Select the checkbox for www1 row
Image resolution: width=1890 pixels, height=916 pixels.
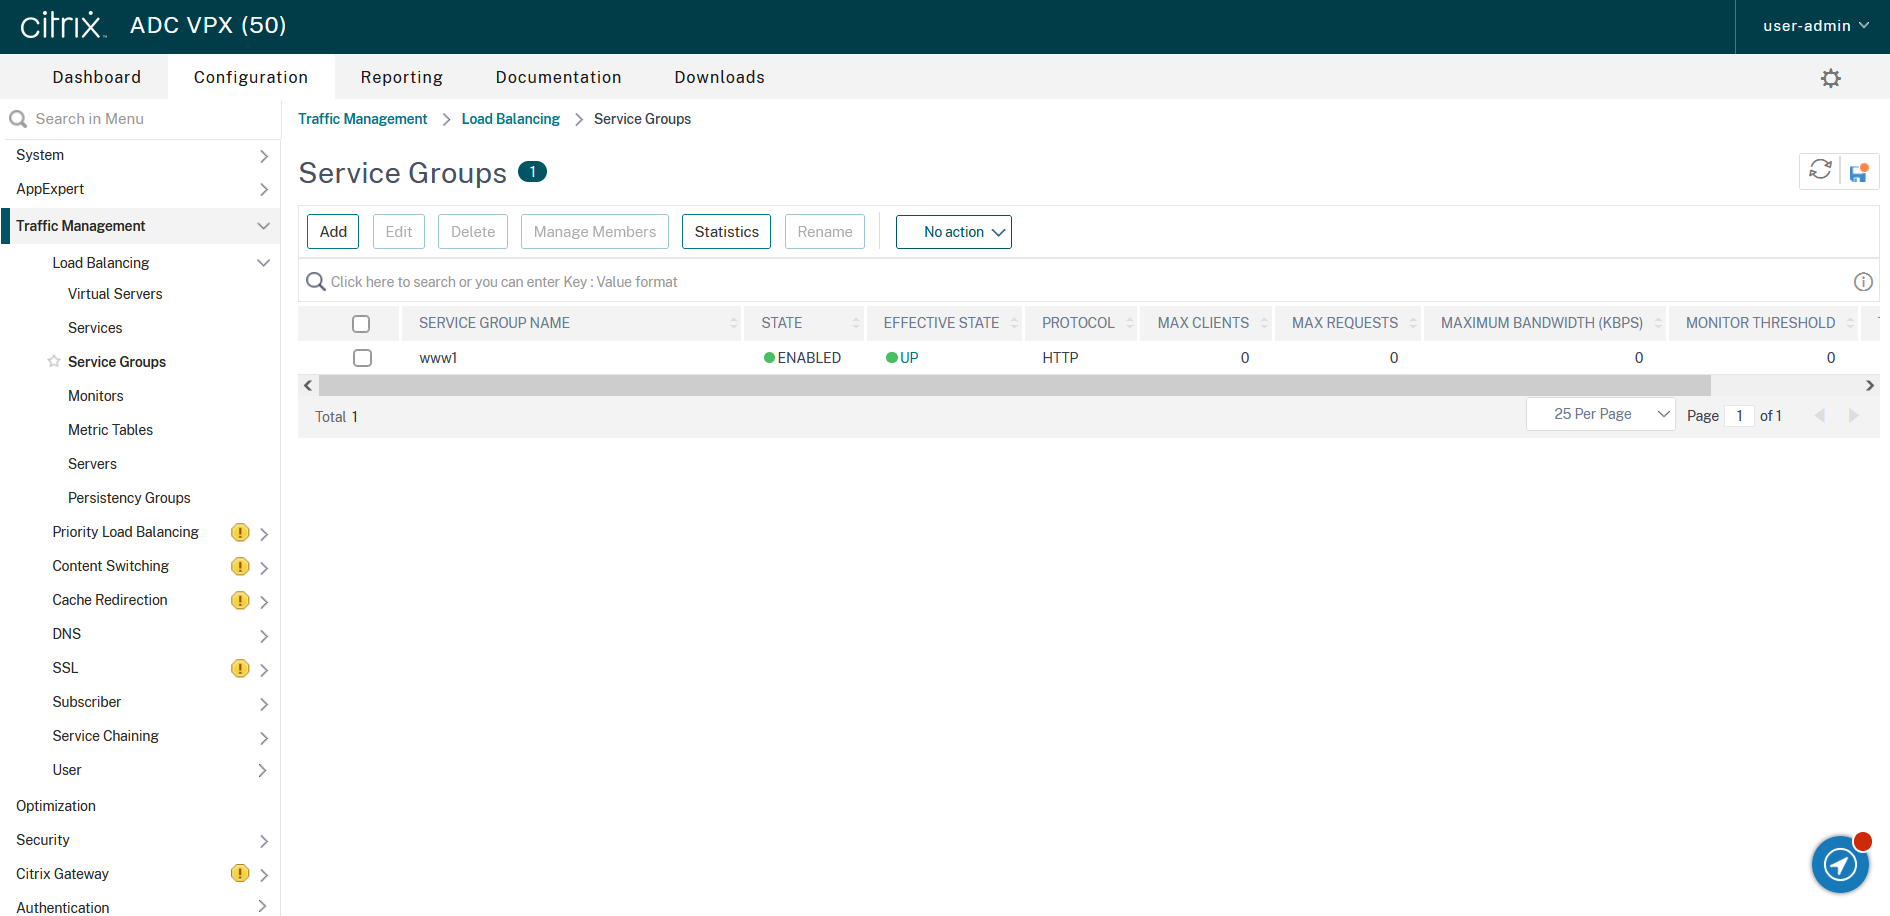pyautogui.click(x=362, y=358)
